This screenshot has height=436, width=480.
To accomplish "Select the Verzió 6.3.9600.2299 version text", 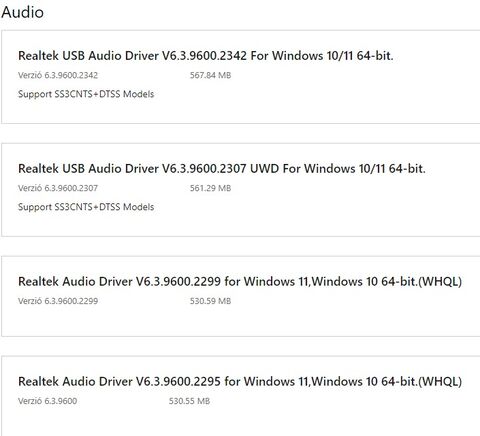I will [x=58, y=301].
